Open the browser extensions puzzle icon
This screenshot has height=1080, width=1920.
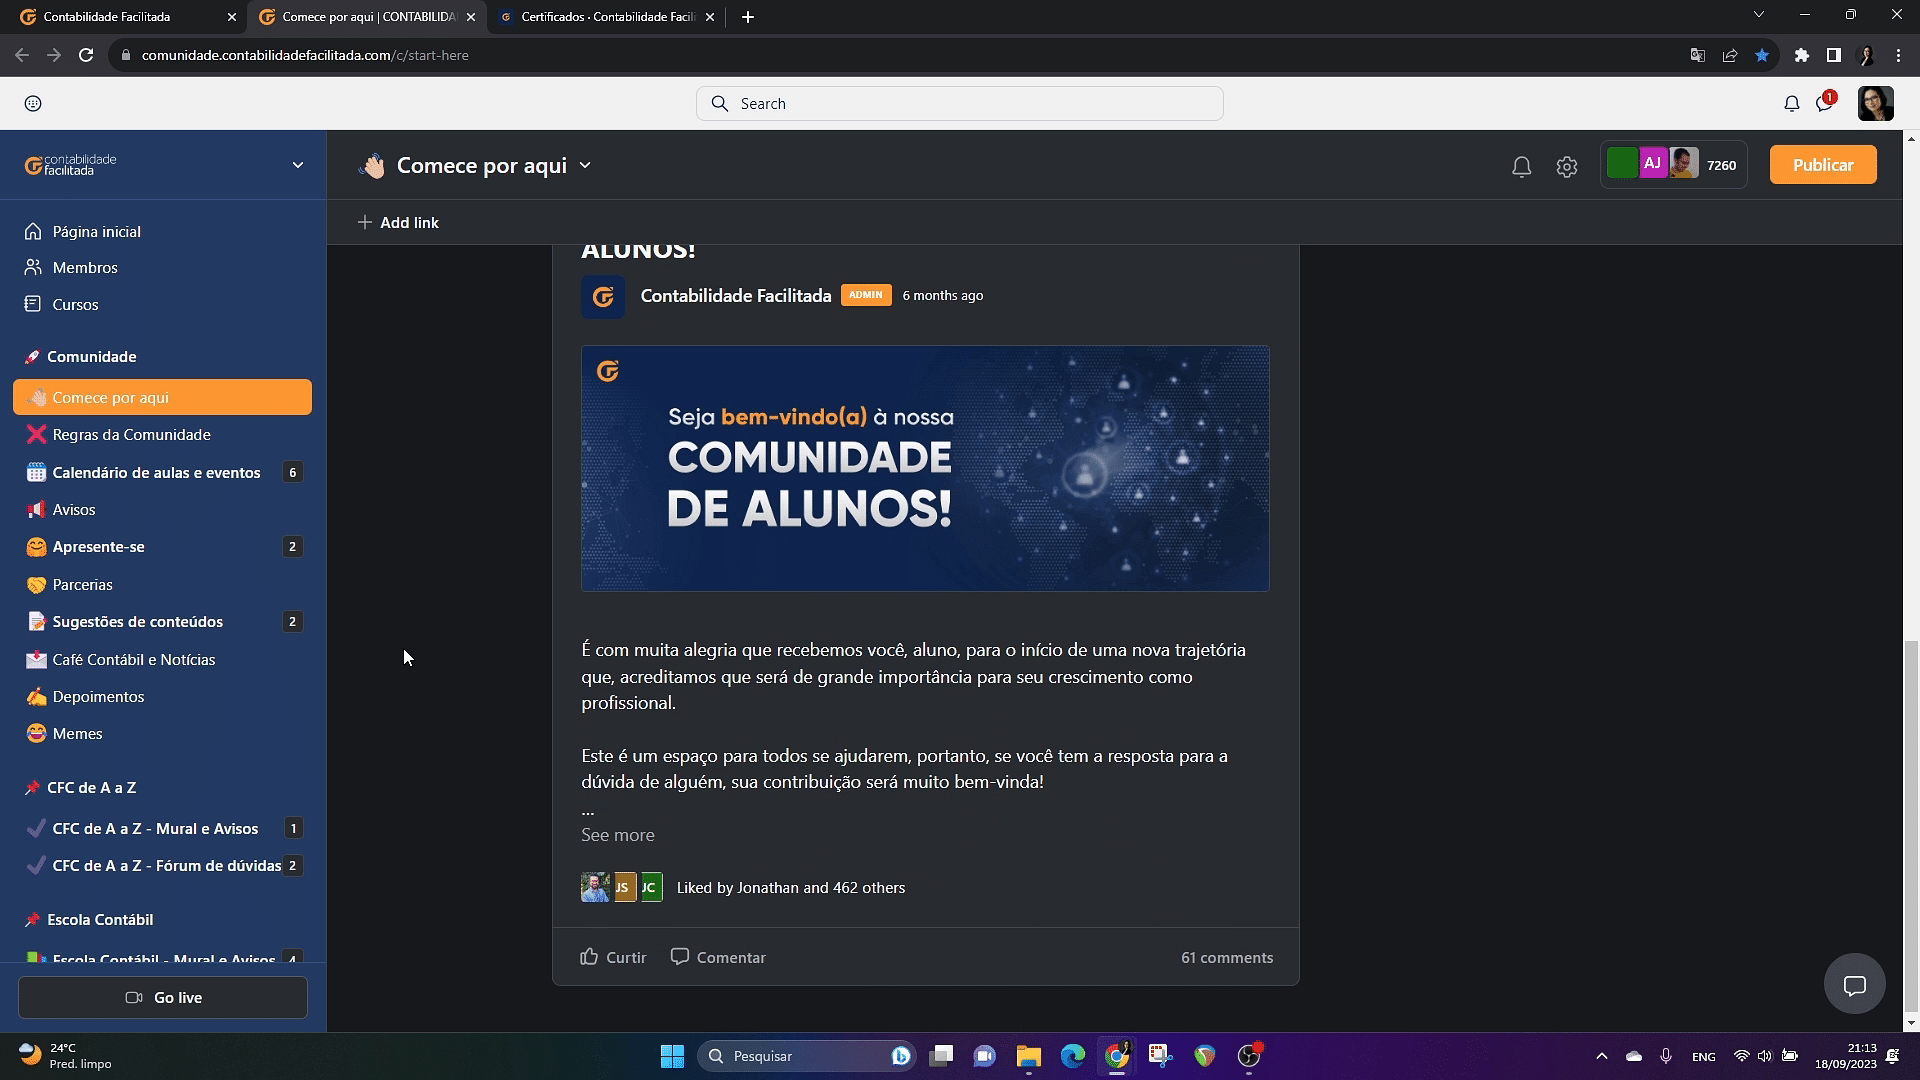[x=1801, y=55]
